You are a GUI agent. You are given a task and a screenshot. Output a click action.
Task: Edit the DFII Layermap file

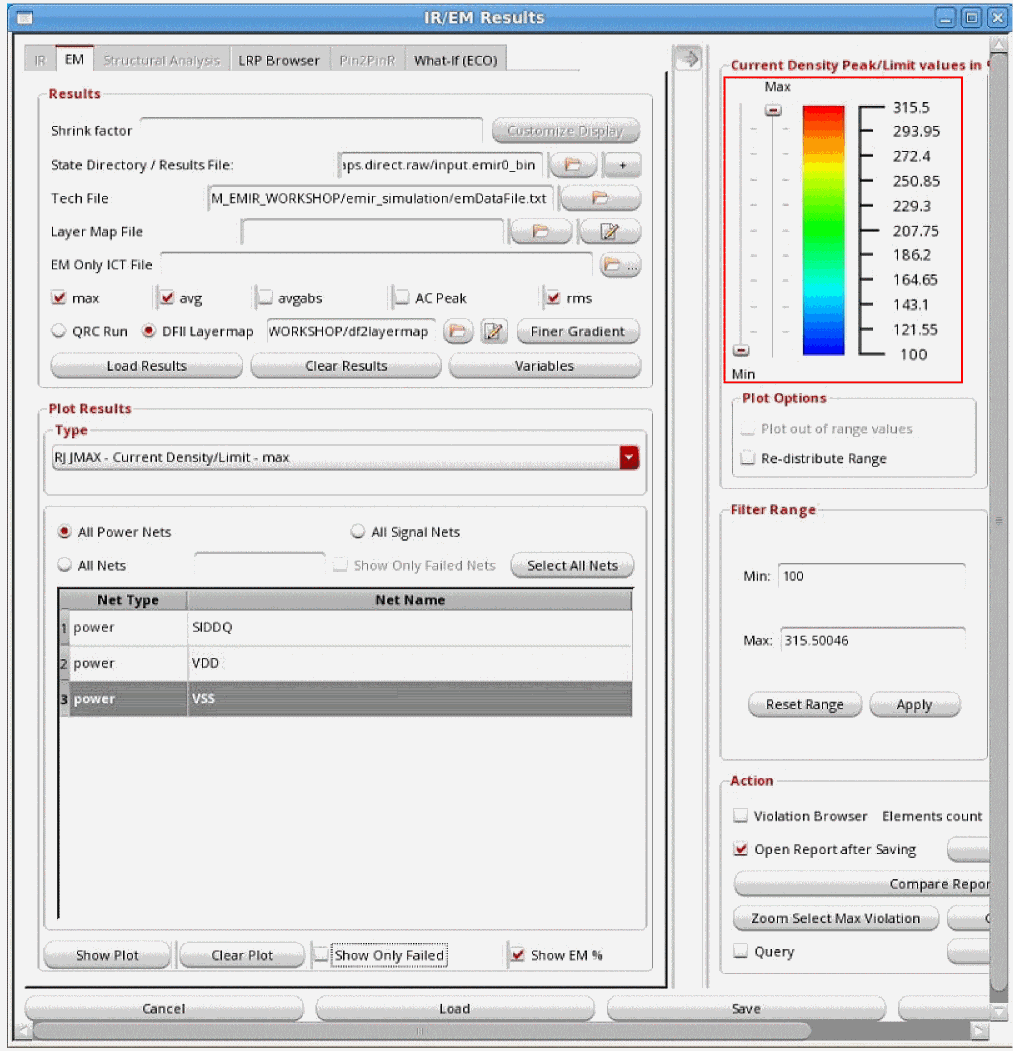pyautogui.click(x=494, y=332)
